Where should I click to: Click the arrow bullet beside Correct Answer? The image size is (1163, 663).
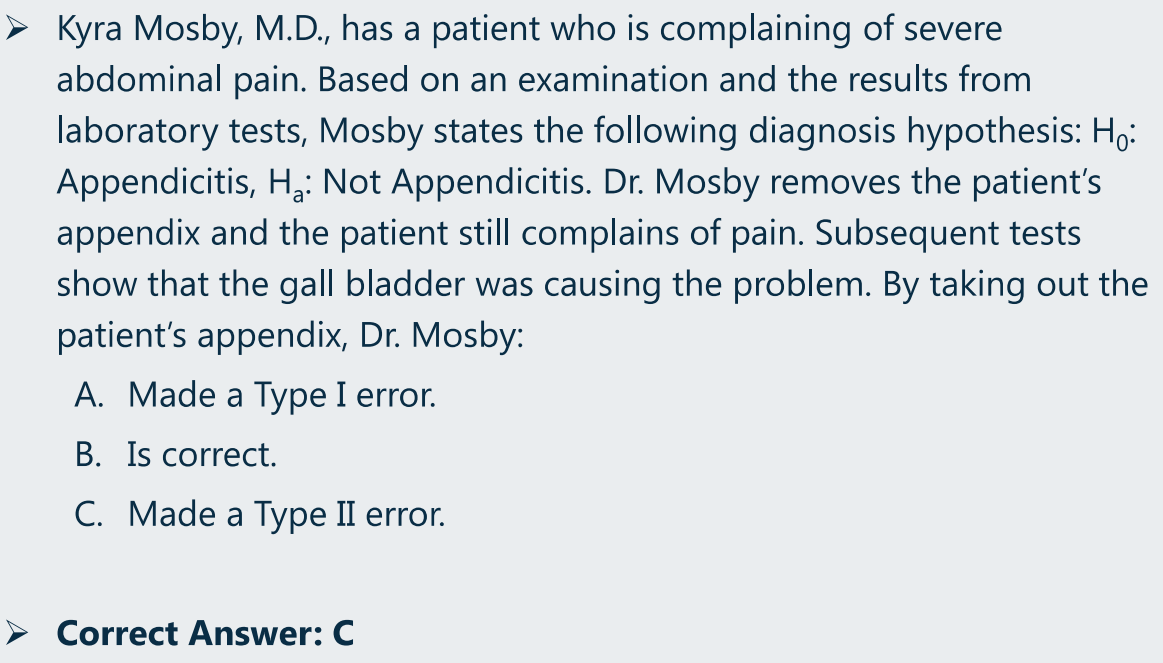[16, 633]
